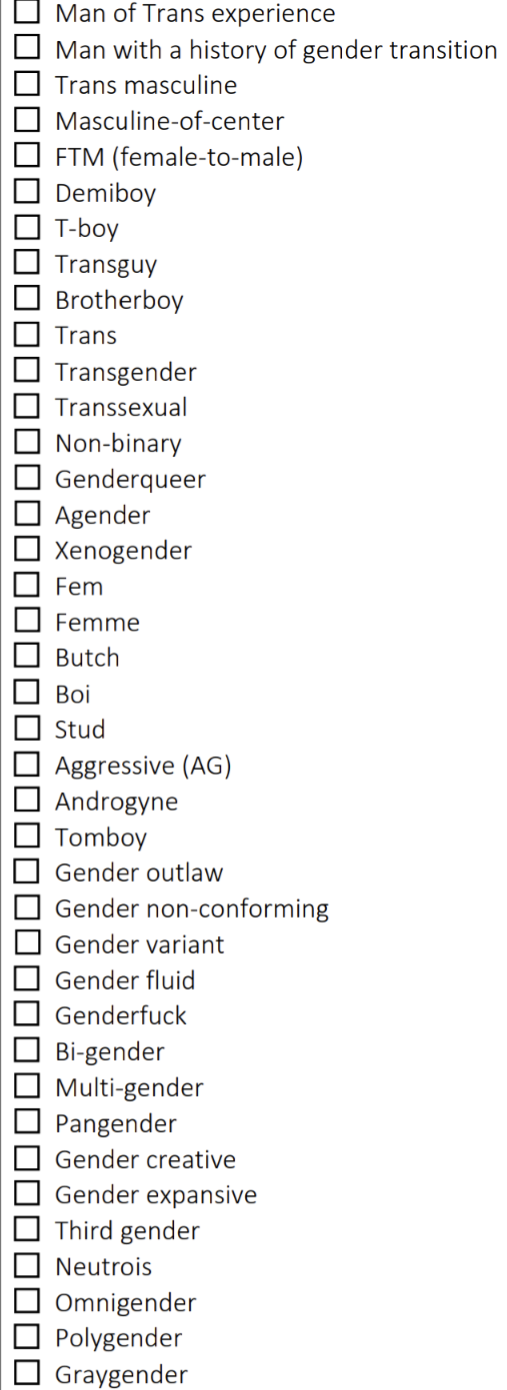Check the Demiboy option

pos(27,193)
